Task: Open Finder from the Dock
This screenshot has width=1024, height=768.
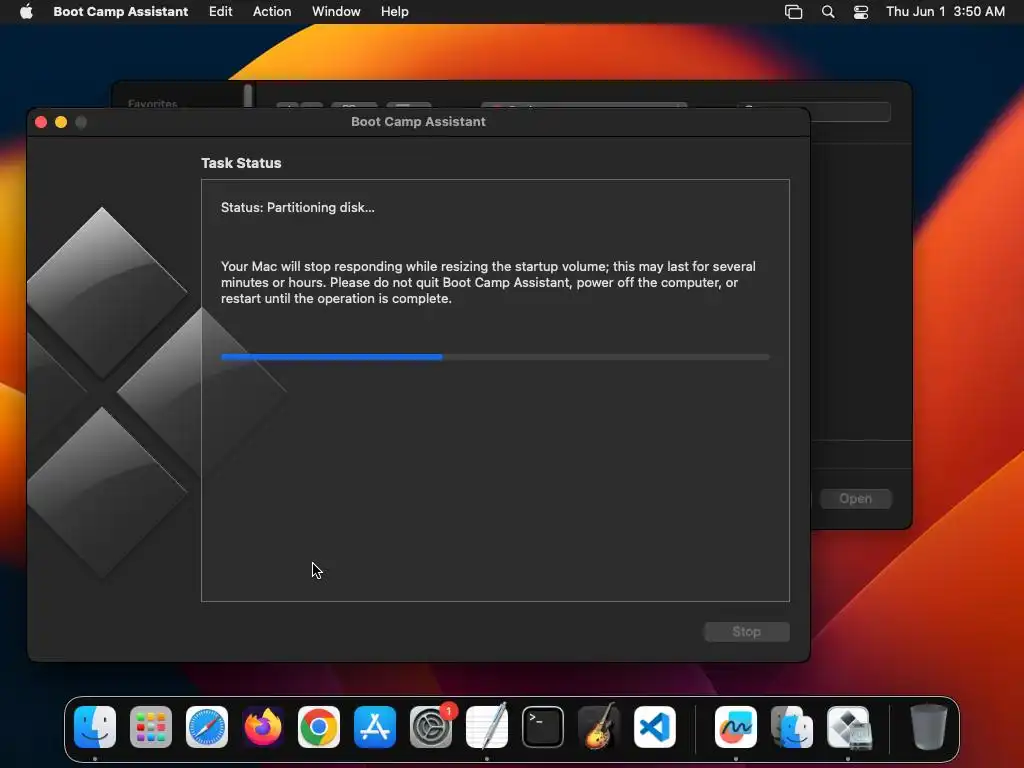Action: pos(95,727)
